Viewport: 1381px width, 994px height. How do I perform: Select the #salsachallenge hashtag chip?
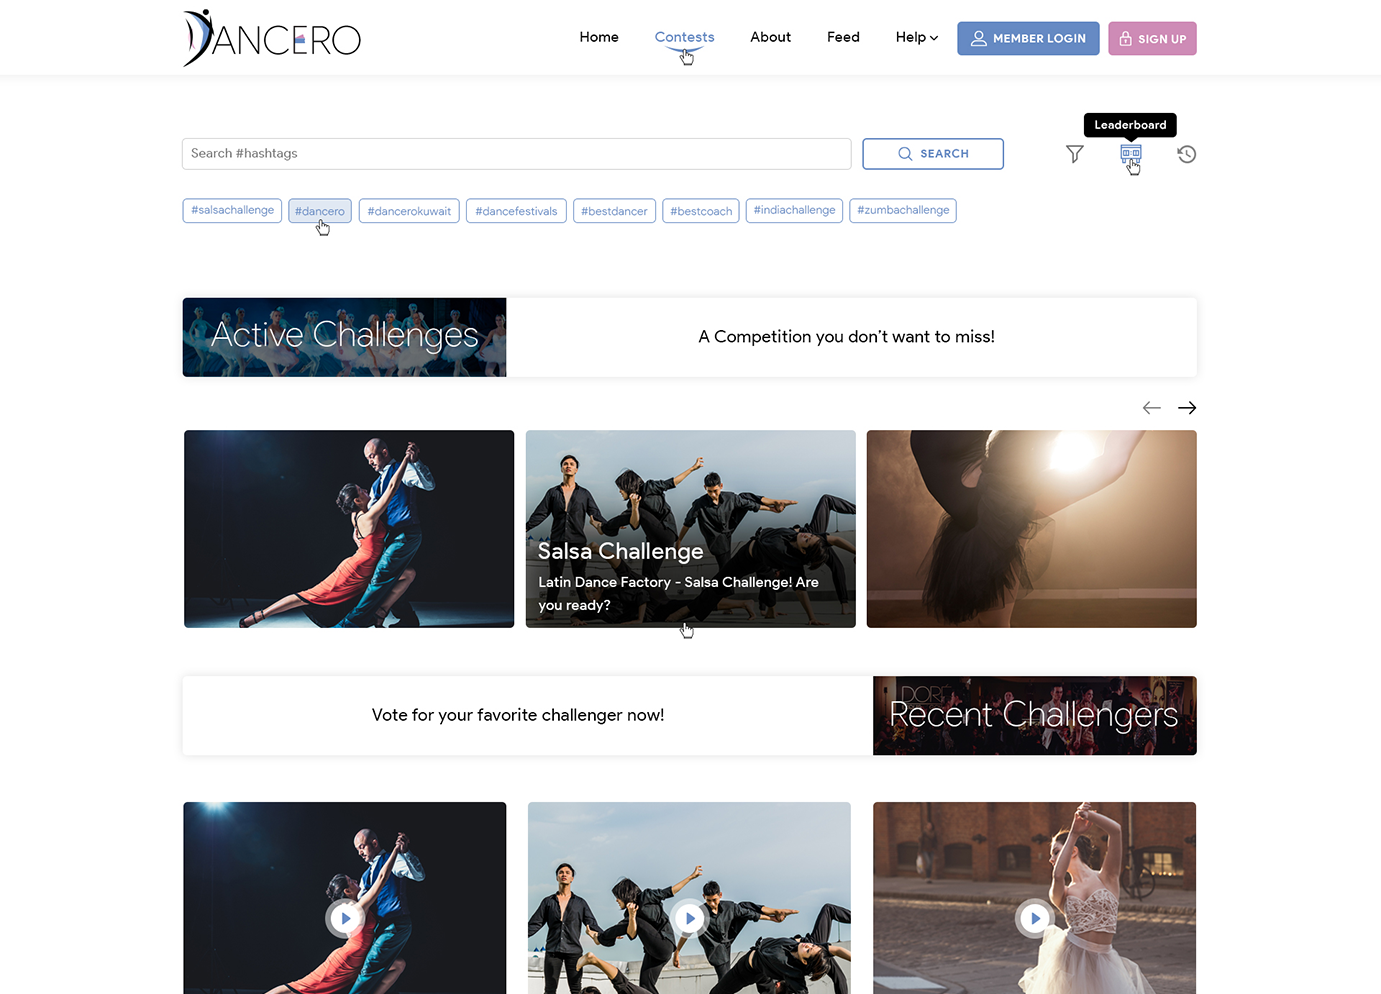[232, 210]
